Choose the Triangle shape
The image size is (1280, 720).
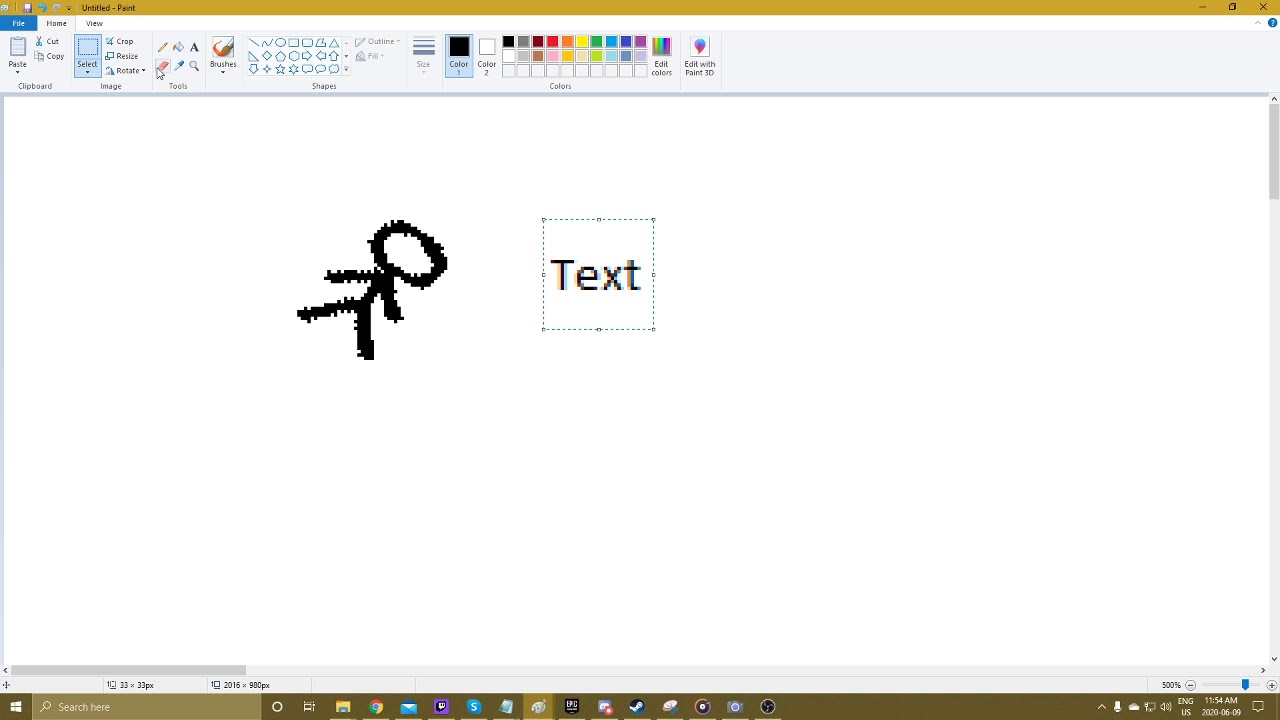click(x=334, y=43)
